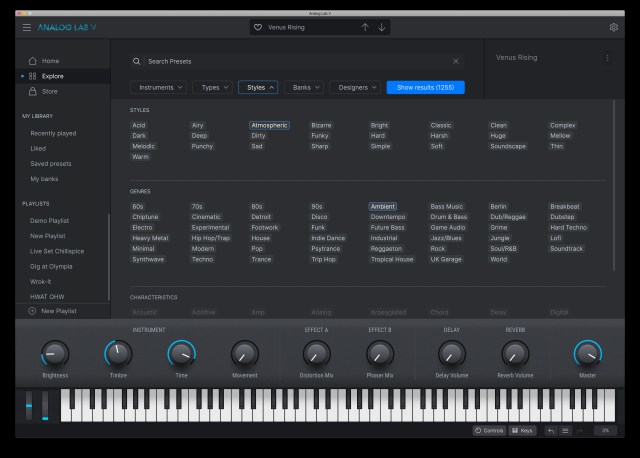Open settings gear icon
The width and height of the screenshot is (640, 458).
(613, 27)
